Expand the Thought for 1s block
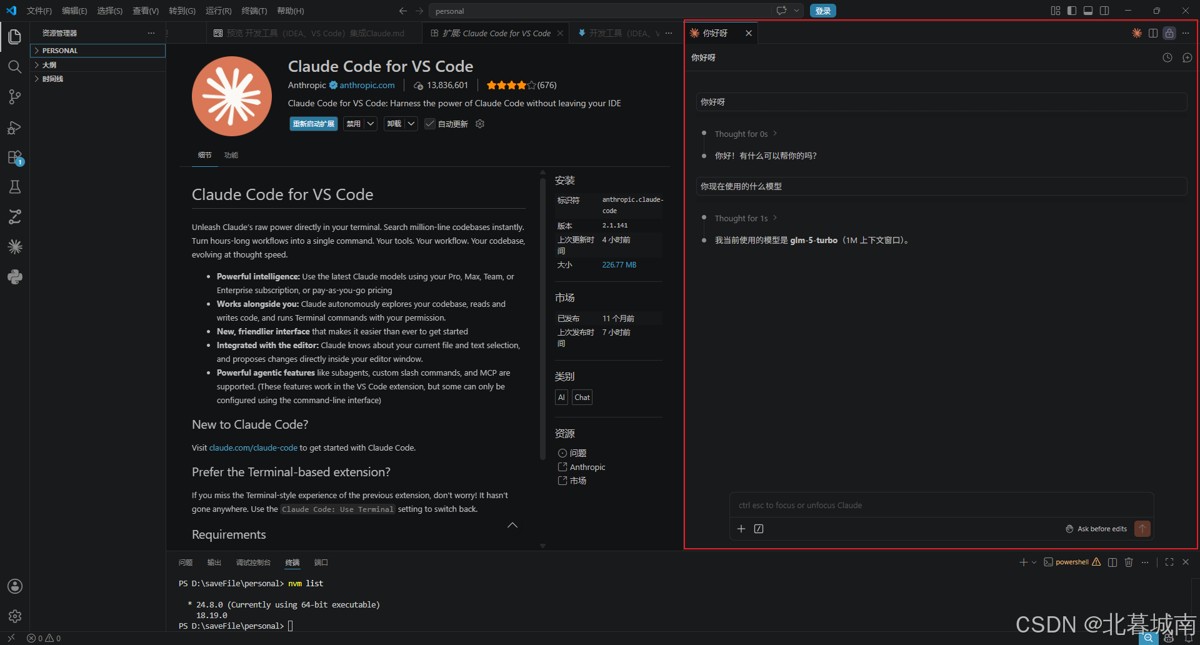This screenshot has width=1200, height=645. 745,218
